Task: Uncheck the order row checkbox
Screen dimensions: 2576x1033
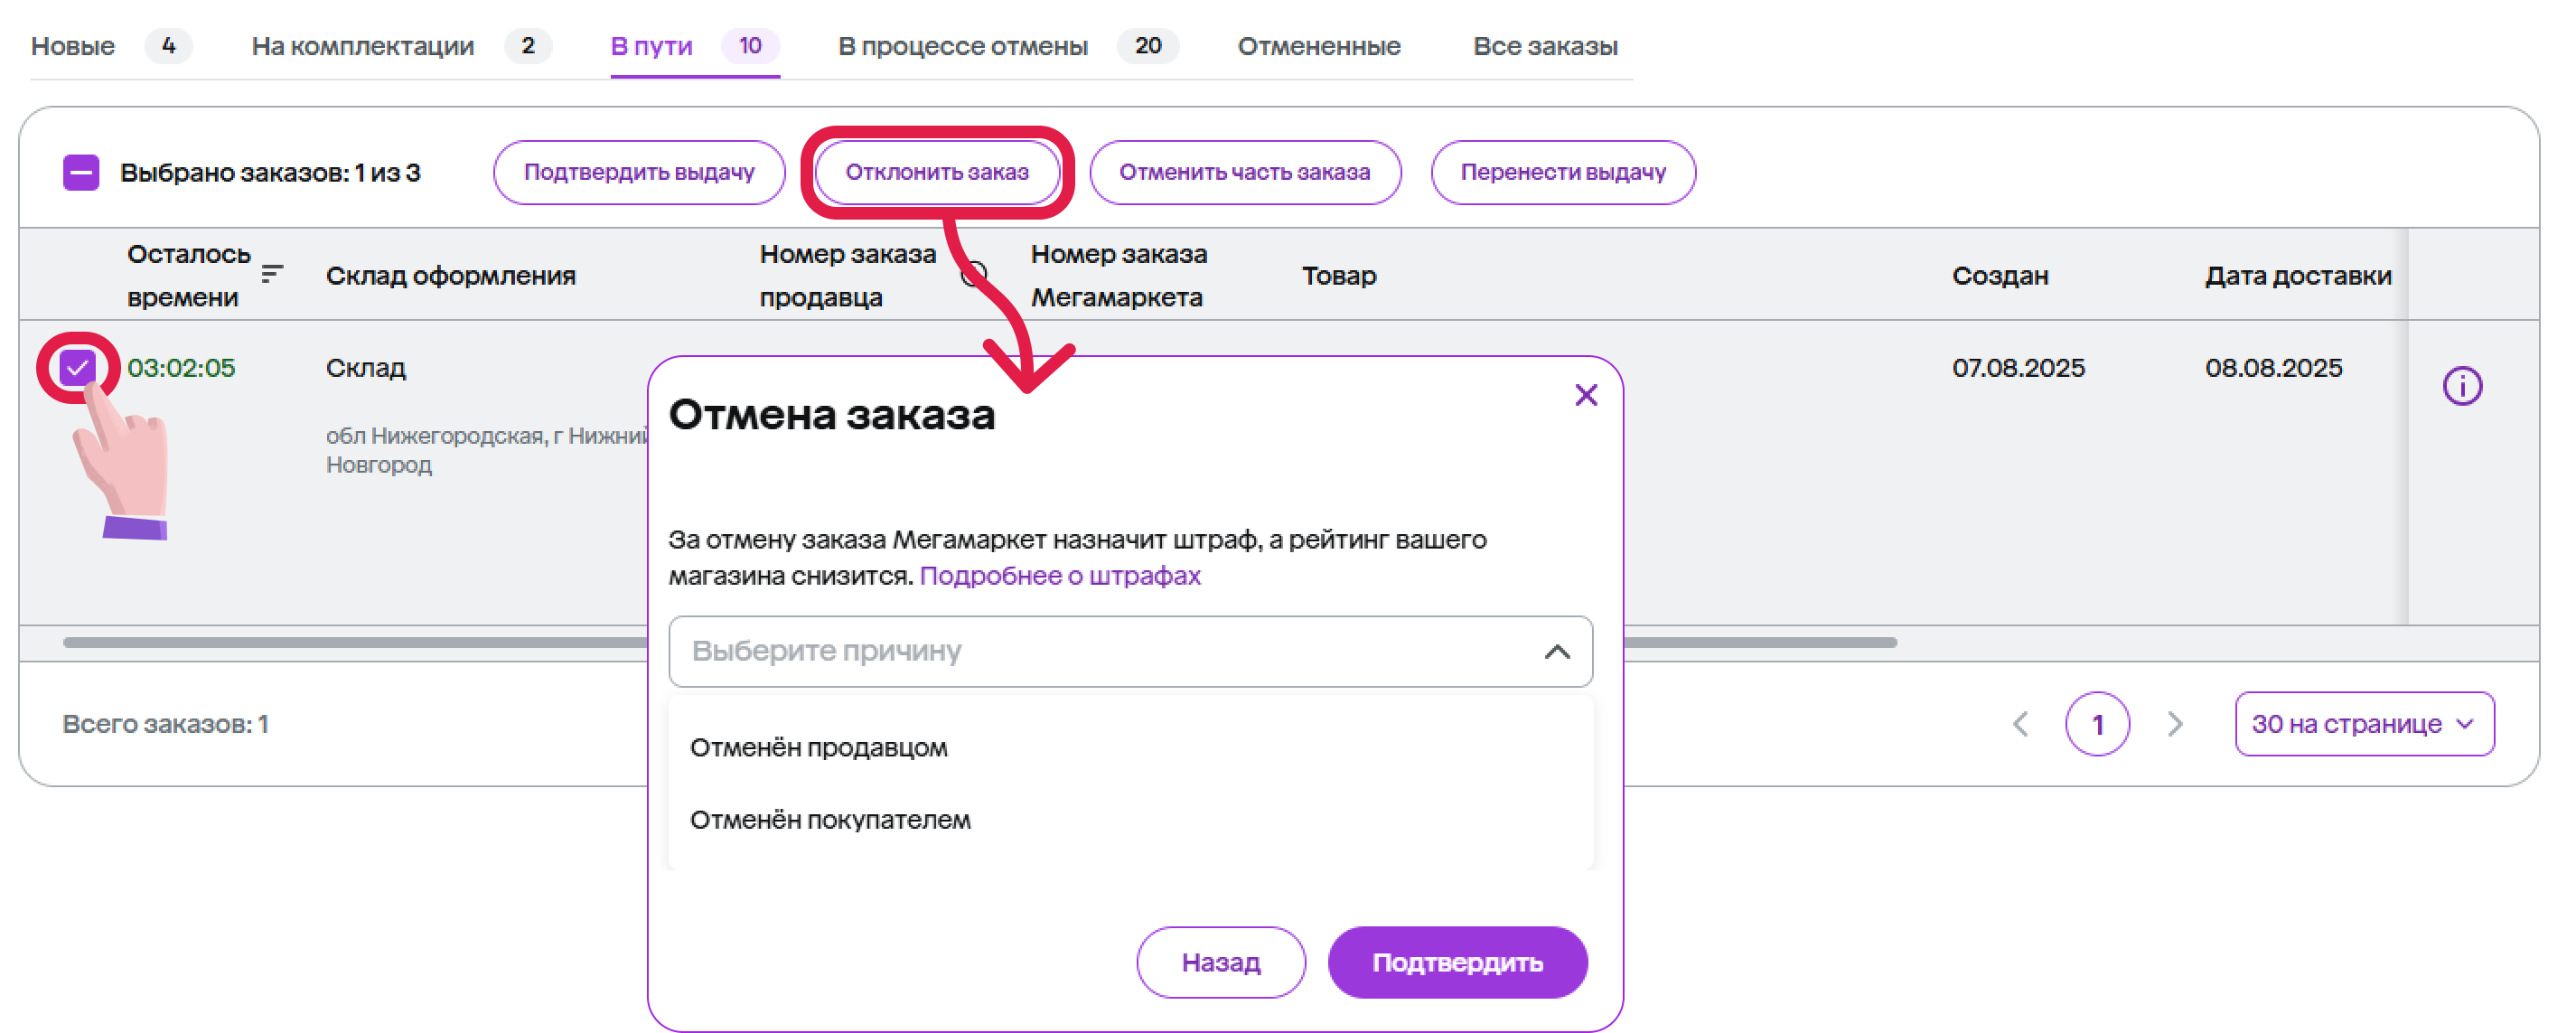Action: (x=77, y=368)
